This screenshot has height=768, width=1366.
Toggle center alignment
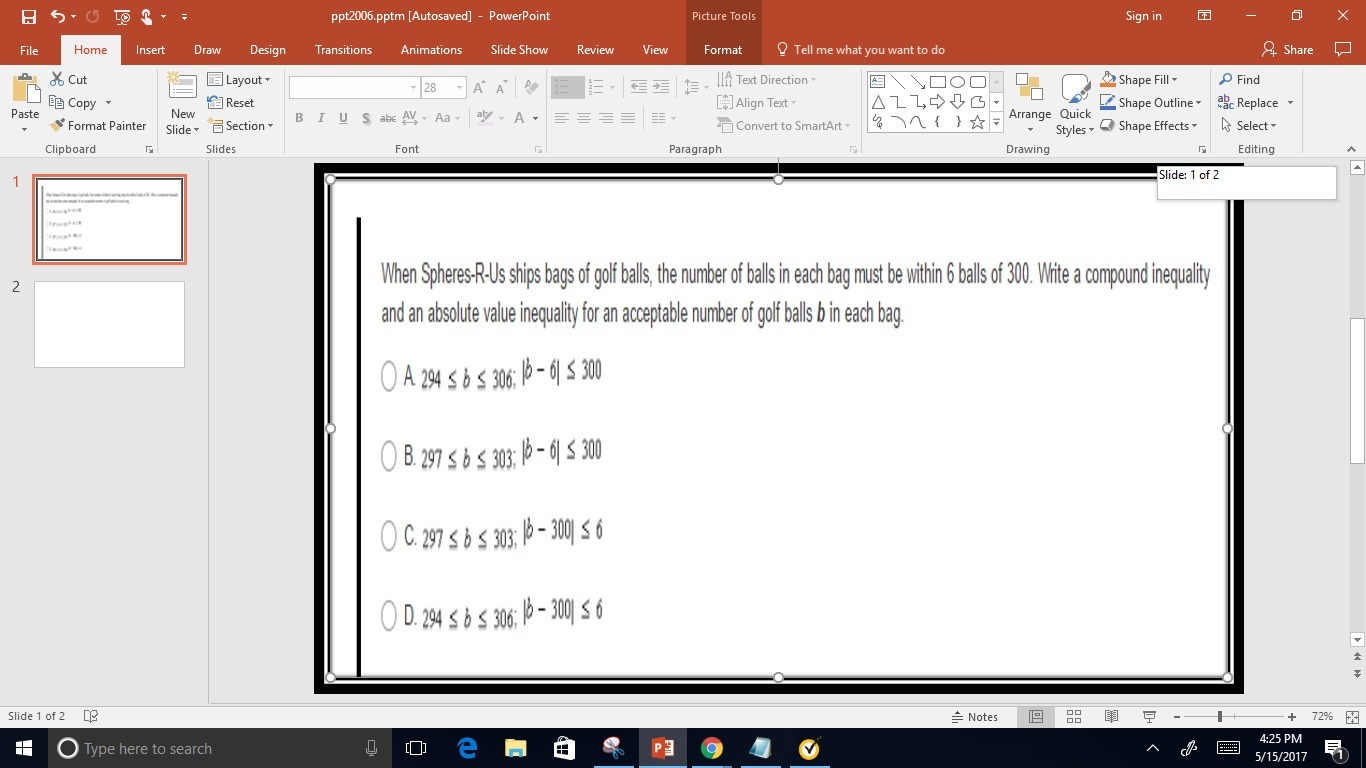pyautogui.click(x=584, y=118)
